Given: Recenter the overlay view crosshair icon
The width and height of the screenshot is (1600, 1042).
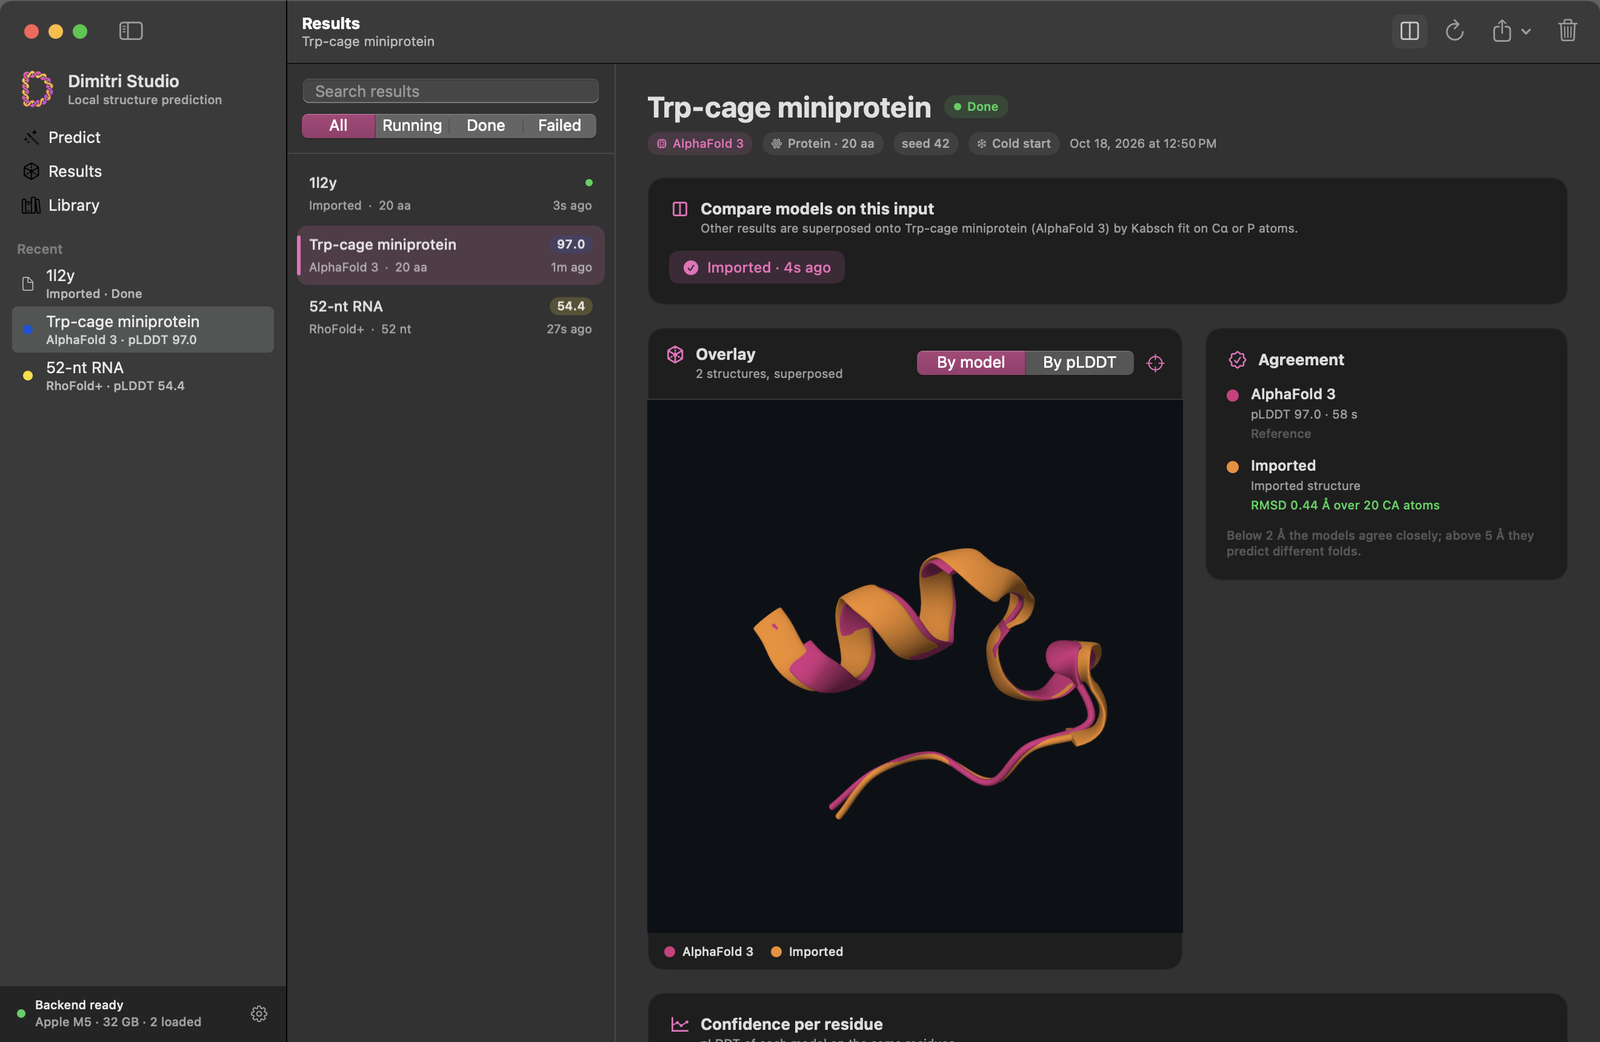Looking at the screenshot, I should pyautogui.click(x=1155, y=363).
